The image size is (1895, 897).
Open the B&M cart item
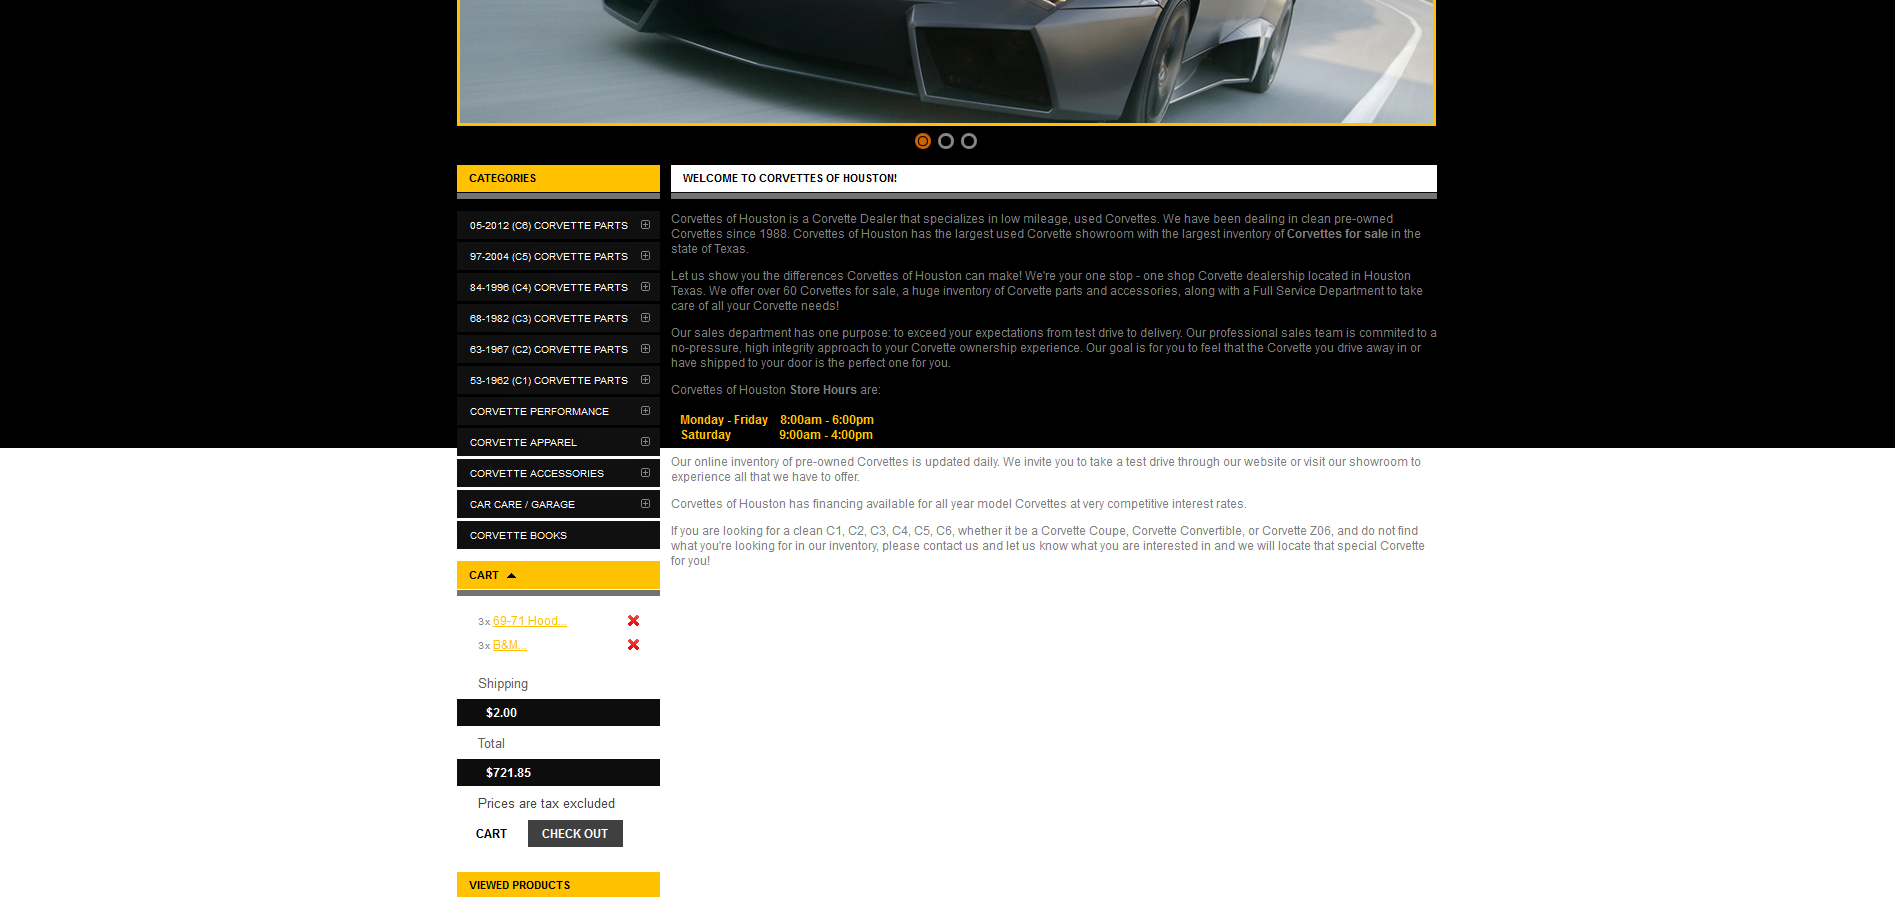(510, 645)
